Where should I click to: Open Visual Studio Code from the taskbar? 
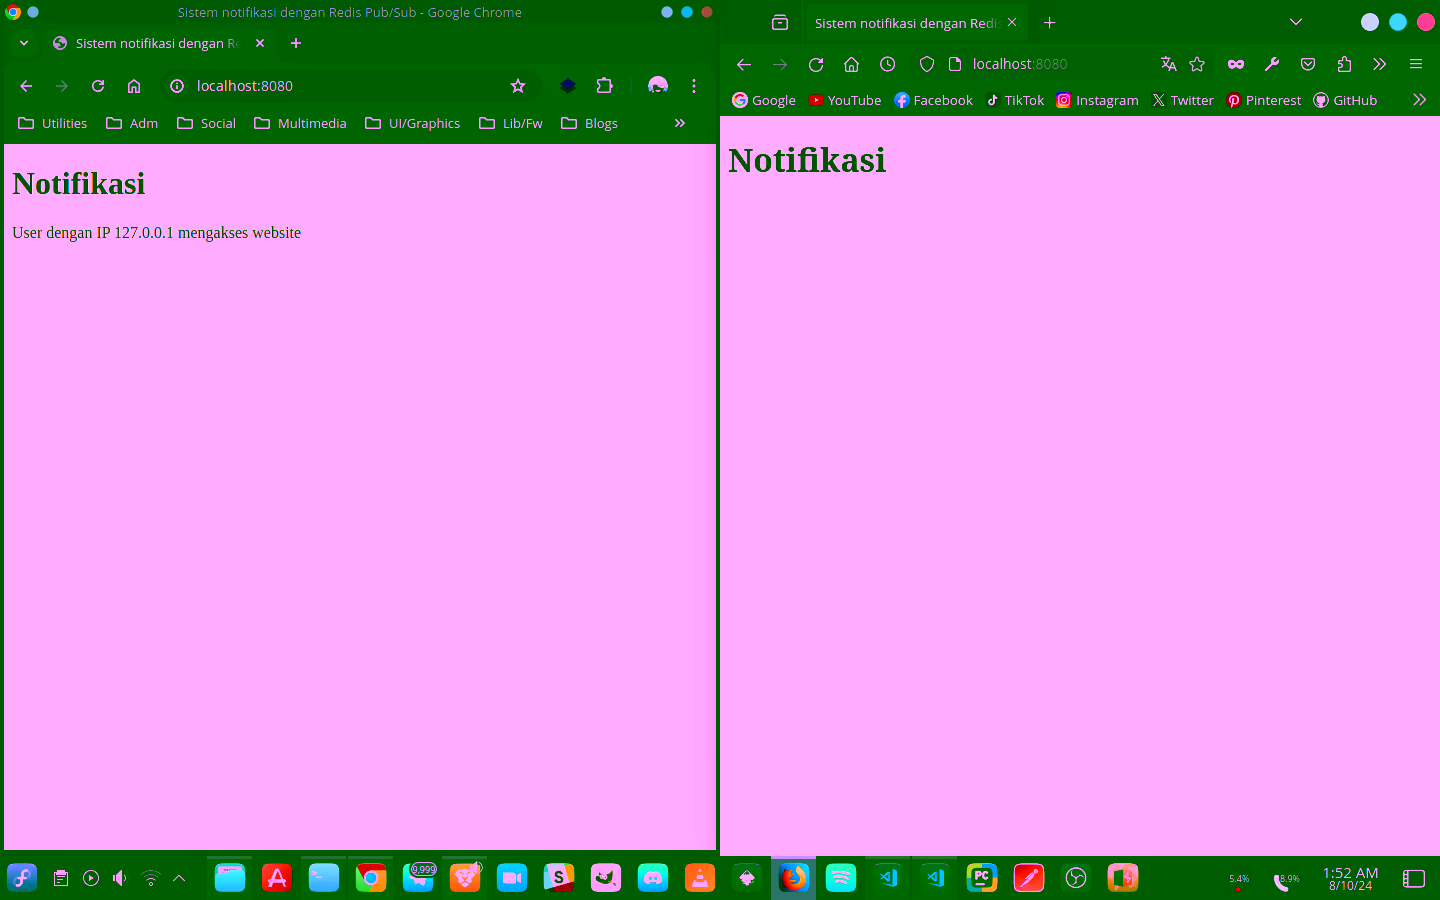point(888,878)
